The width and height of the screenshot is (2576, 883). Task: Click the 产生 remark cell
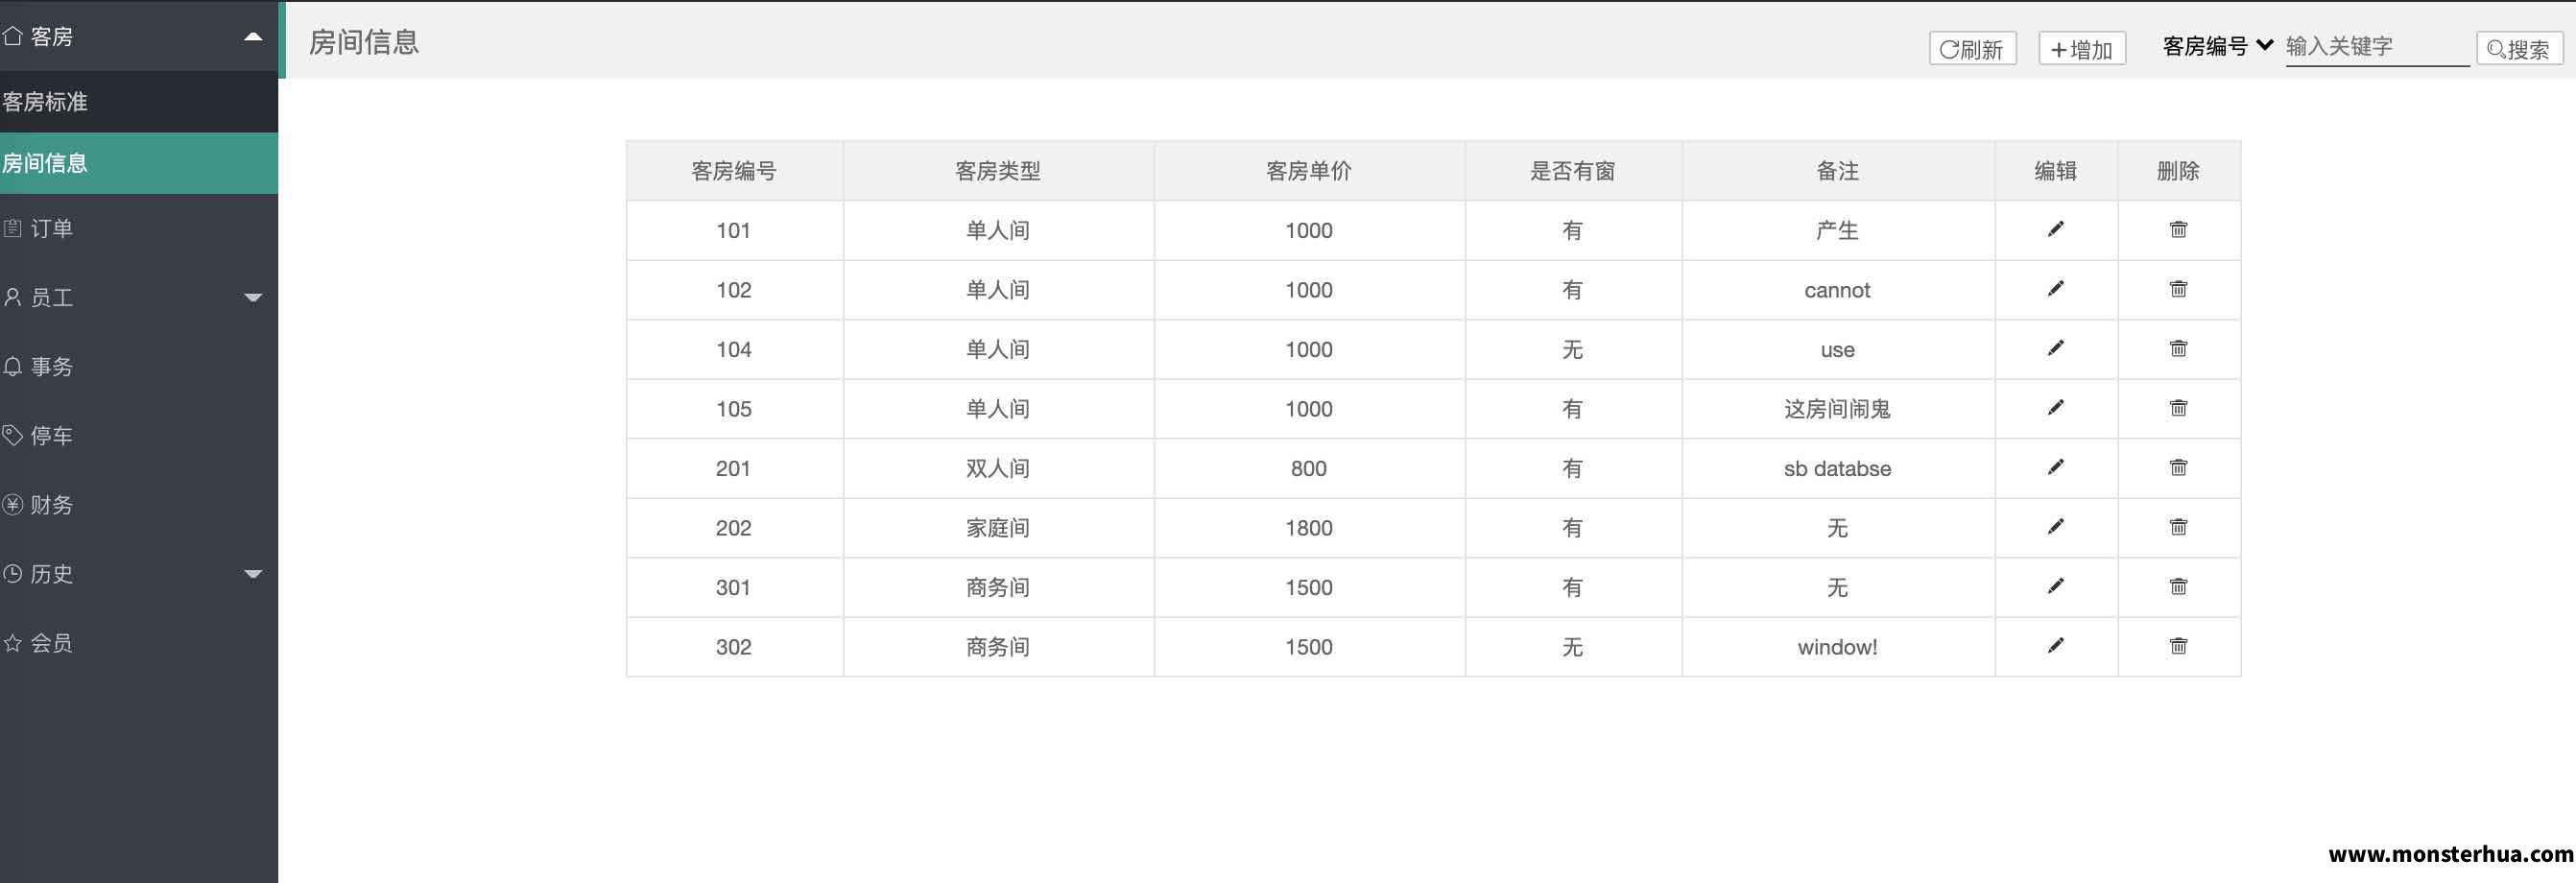(x=1838, y=231)
